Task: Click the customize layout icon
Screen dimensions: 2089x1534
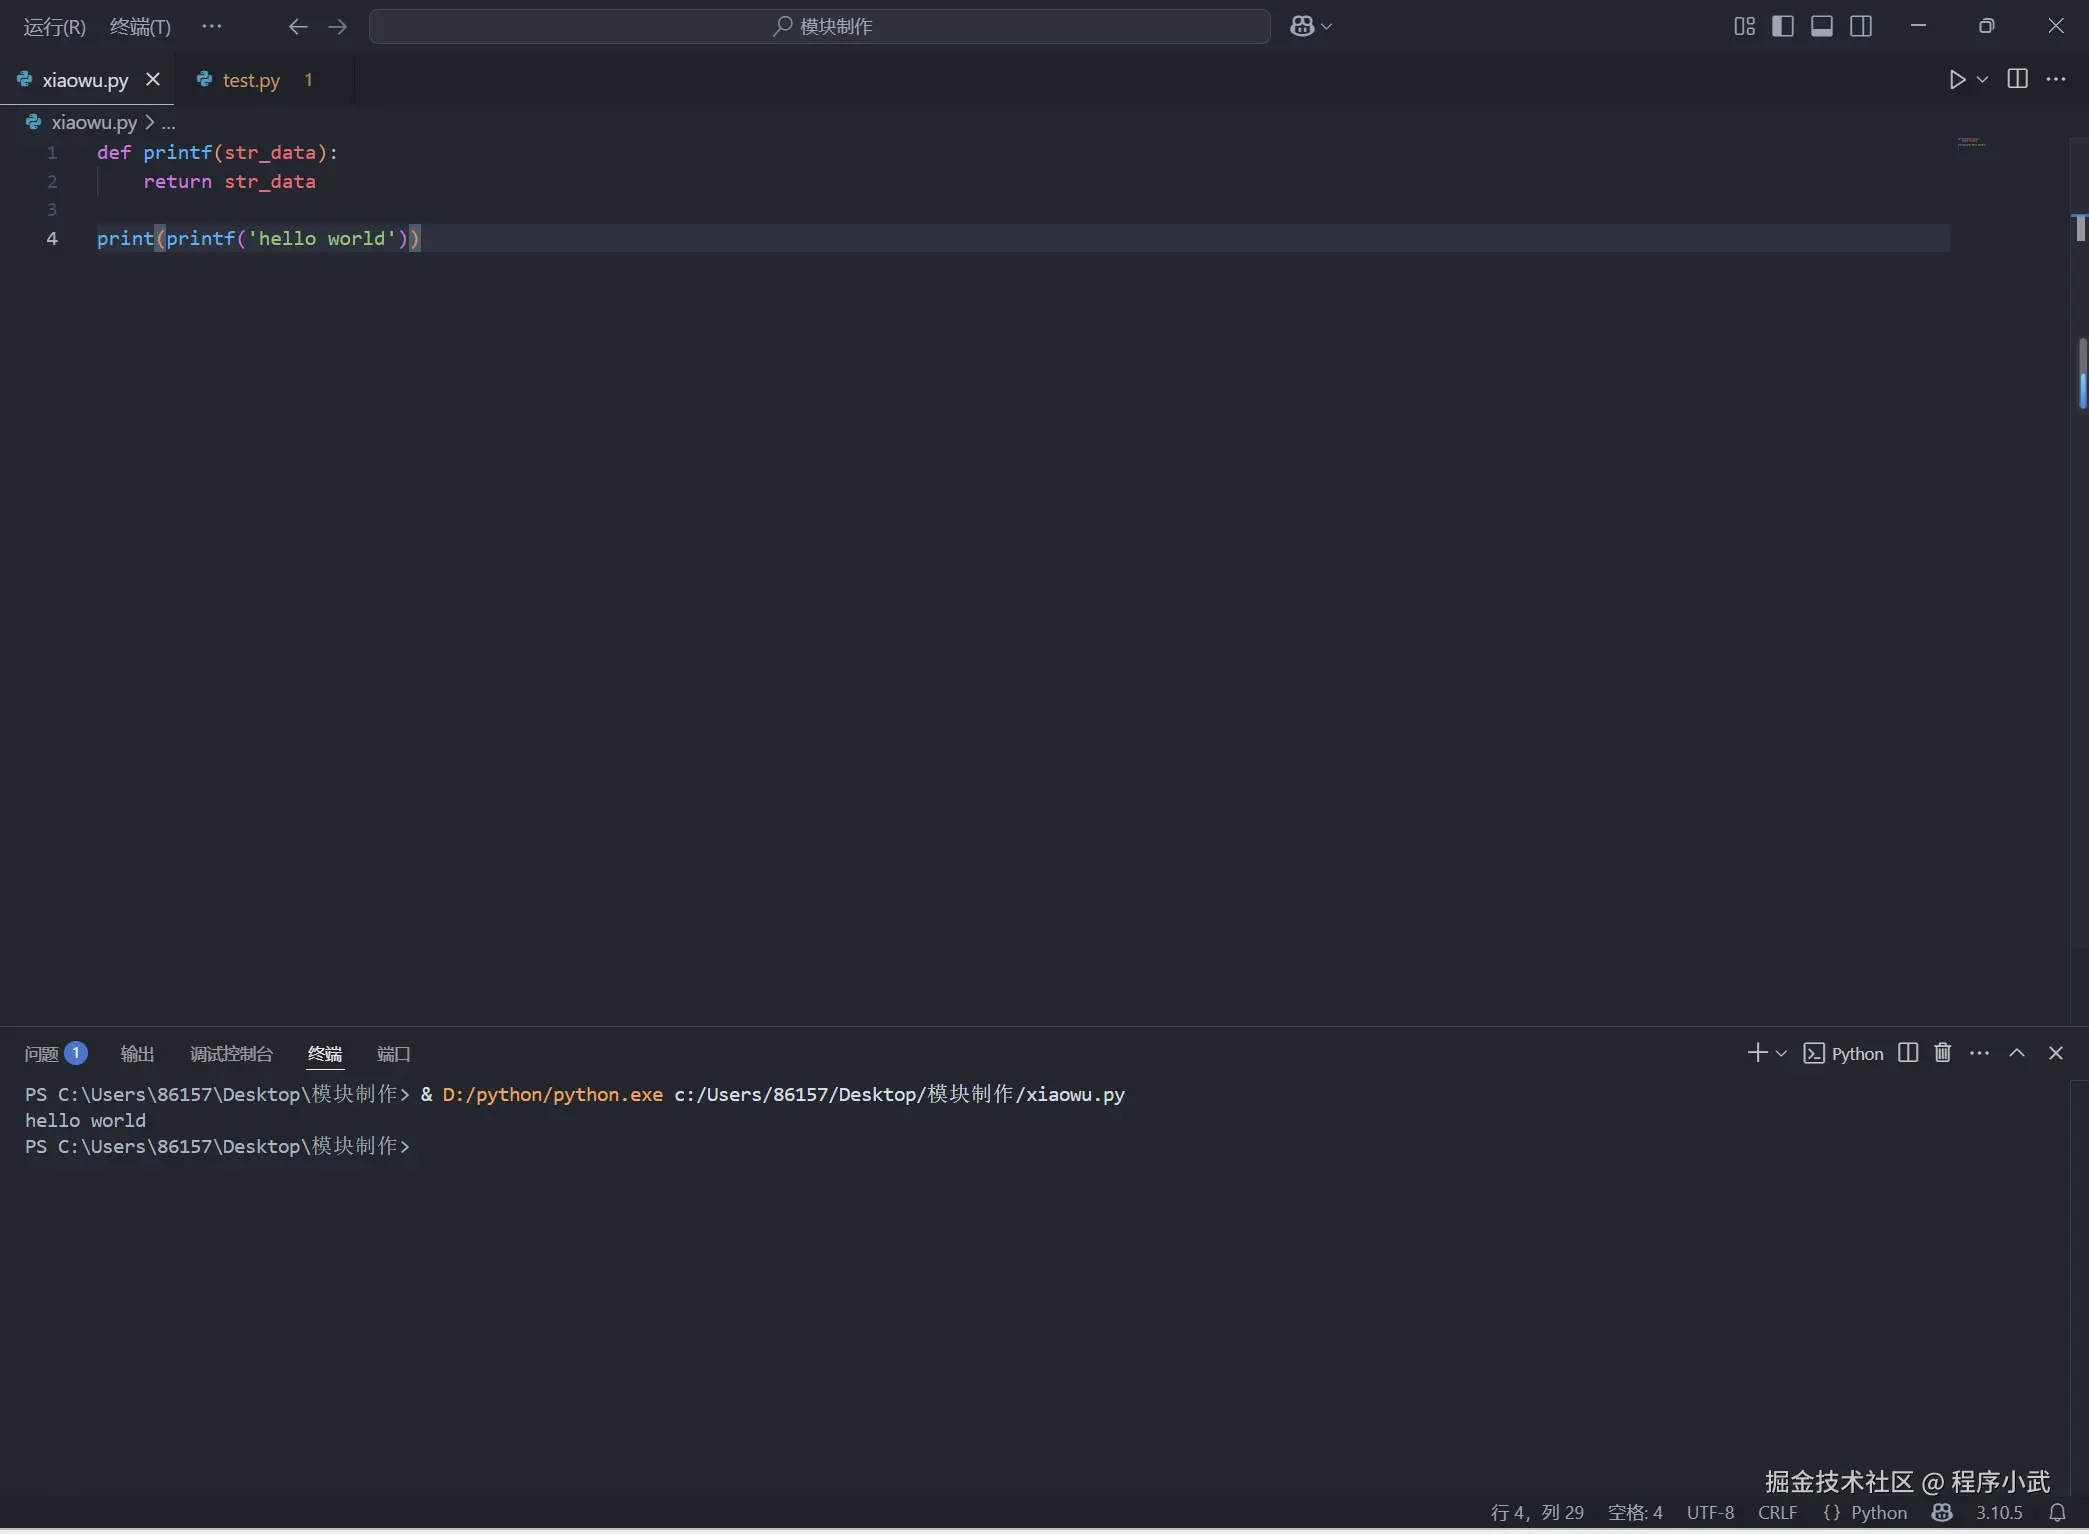Action: click(1744, 27)
